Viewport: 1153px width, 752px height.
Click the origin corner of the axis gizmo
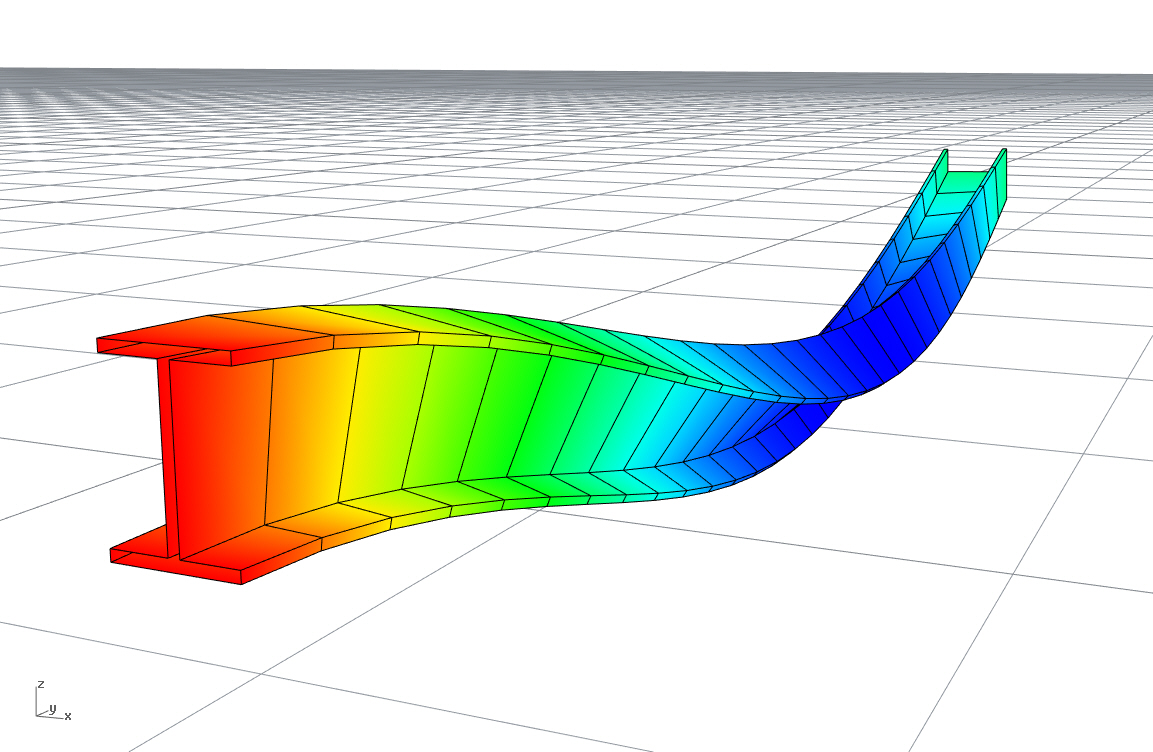[38, 714]
